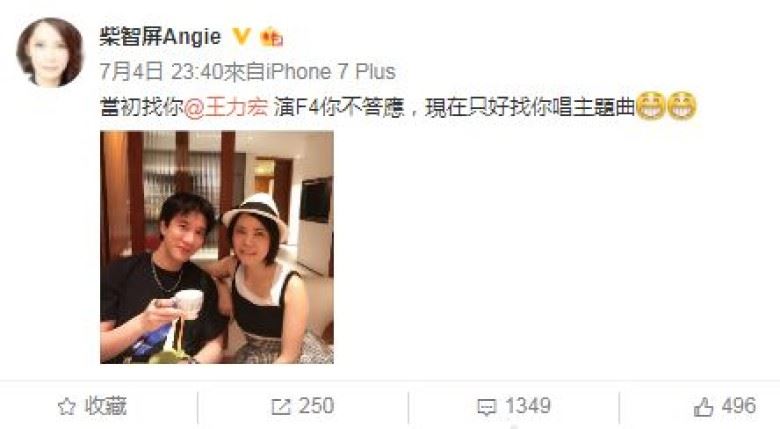Click the thumbs-up like icon
780x429 pixels.
click(x=703, y=407)
